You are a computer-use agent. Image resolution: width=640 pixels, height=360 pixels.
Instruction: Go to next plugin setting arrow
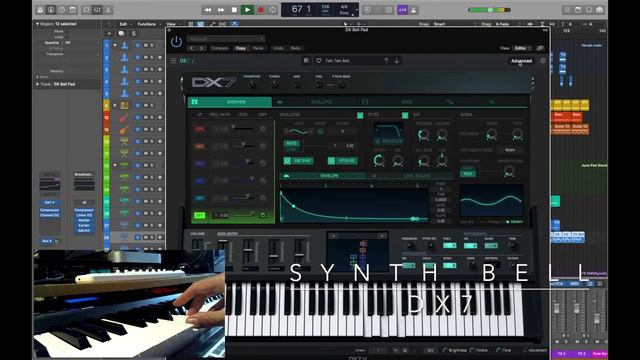coord(201,48)
